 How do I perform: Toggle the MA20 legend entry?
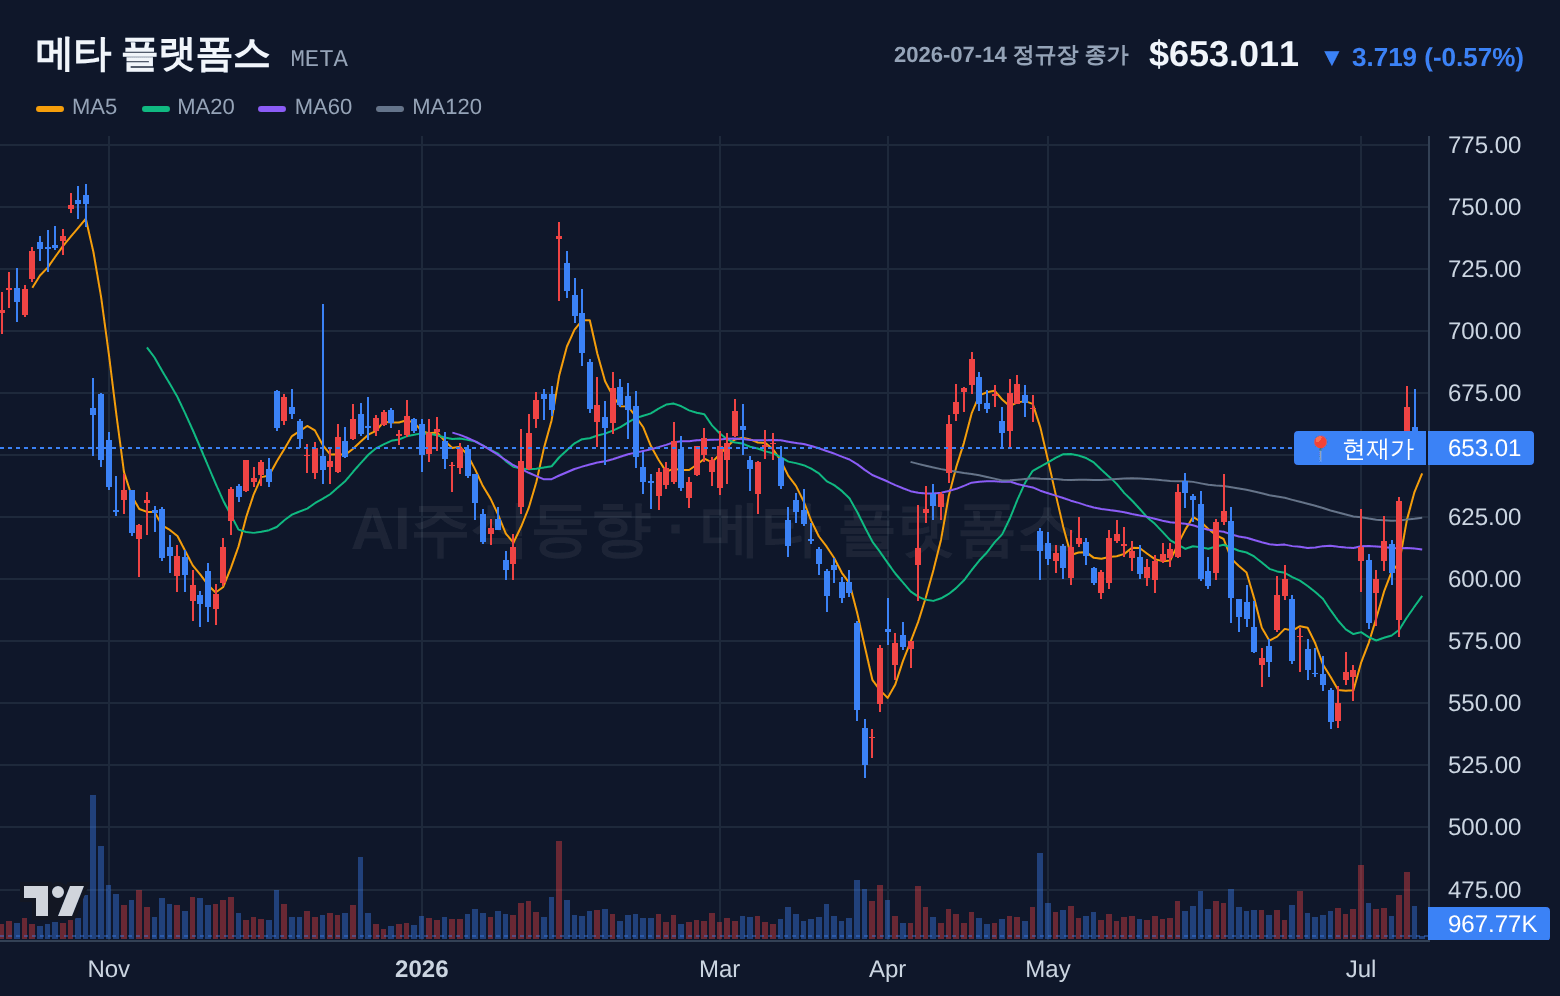pos(188,107)
